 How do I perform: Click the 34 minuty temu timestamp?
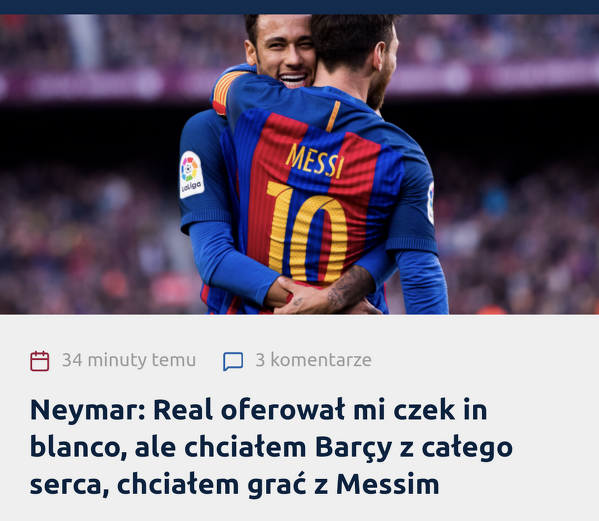[129, 360]
